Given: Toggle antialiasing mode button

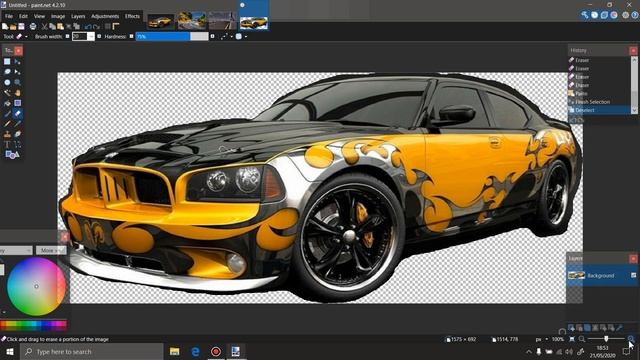Looking at the screenshot, I should click(x=225, y=36).
